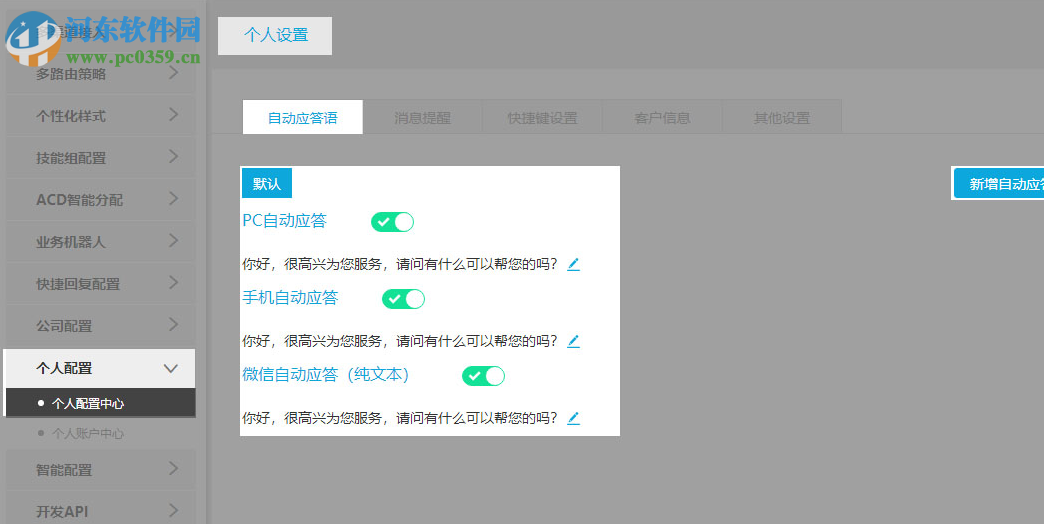Edit the 手机自动应答 message with pencil icon
Image resolution: width=1044 pixels, height=524 pixels.
click(573, 342)
